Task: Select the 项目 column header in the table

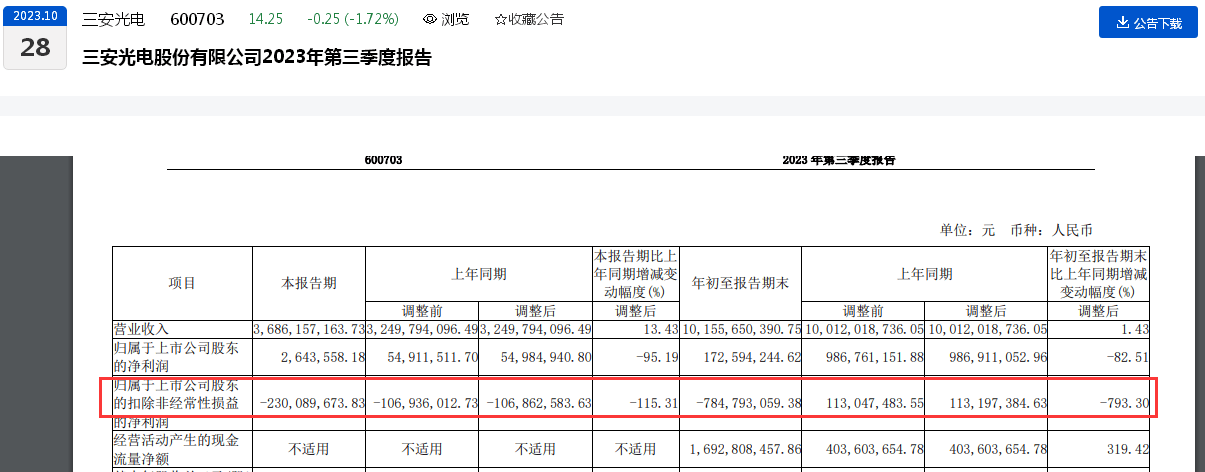Action: (182, 283)
